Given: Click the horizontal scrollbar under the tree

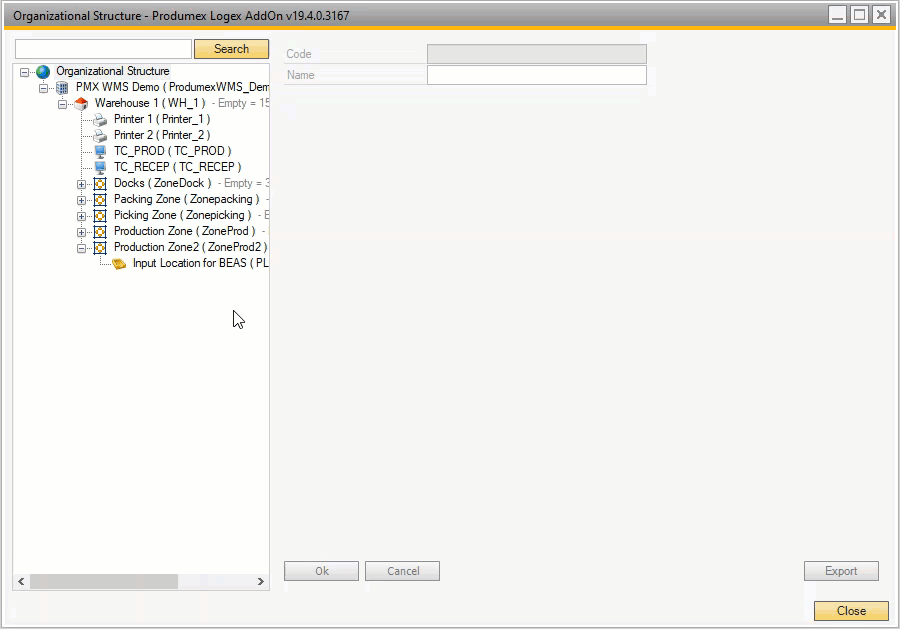Looking at the screenshot, I should pyautogui.click(x=103, y=581).
